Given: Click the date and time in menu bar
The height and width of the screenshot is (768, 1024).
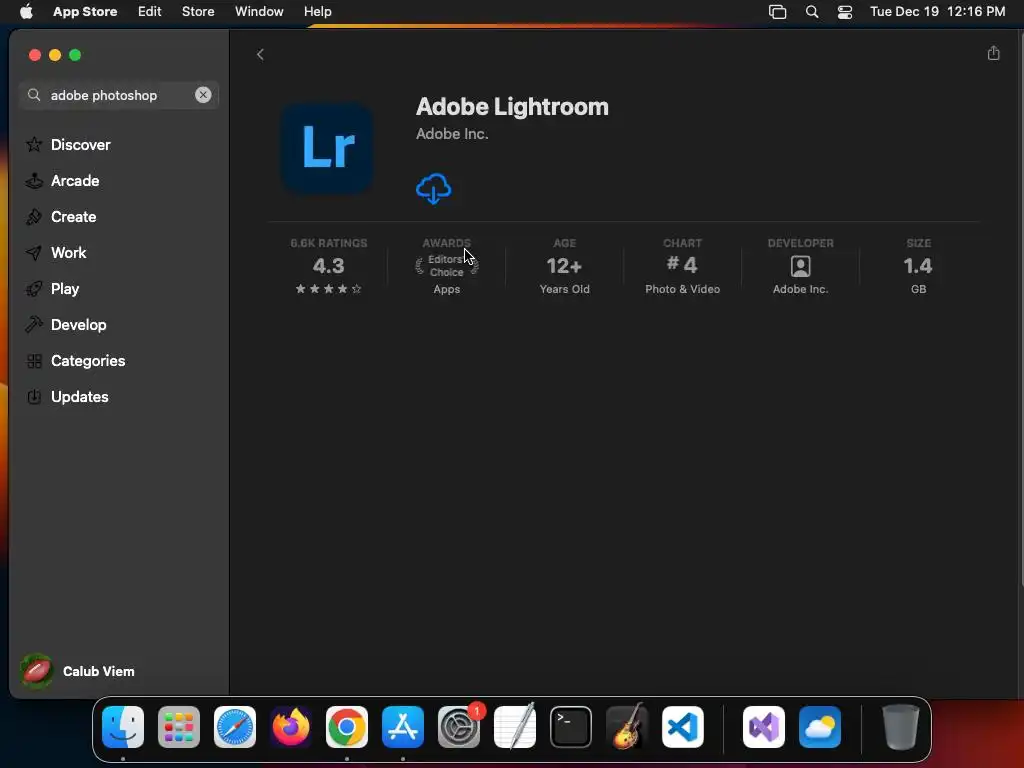Looking at the screenshot, I should click(937, 11).
